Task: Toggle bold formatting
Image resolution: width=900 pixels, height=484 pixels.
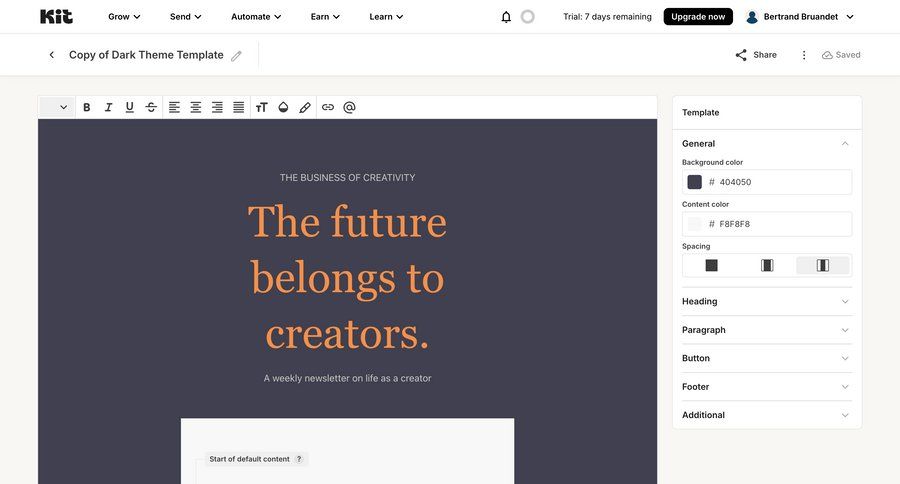Action: click(87, 107)
